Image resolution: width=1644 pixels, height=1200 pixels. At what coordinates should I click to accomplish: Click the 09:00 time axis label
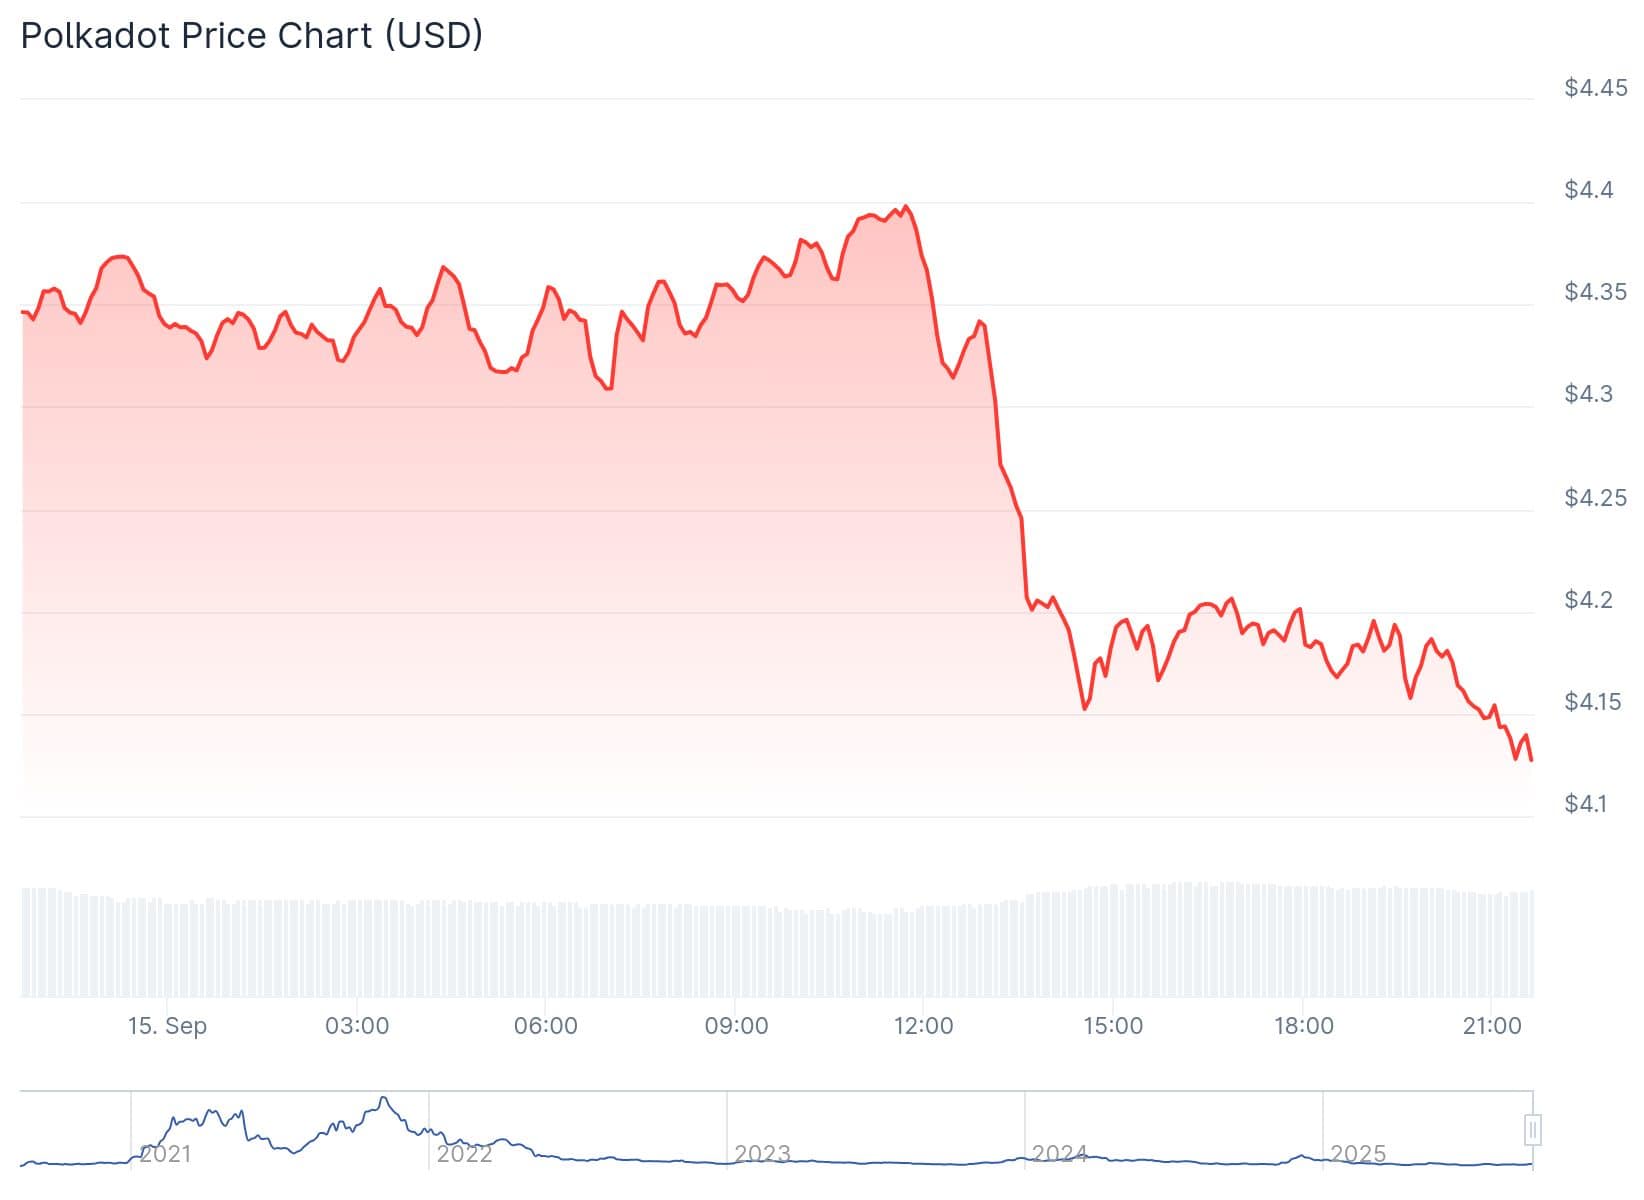point(736,1026)
